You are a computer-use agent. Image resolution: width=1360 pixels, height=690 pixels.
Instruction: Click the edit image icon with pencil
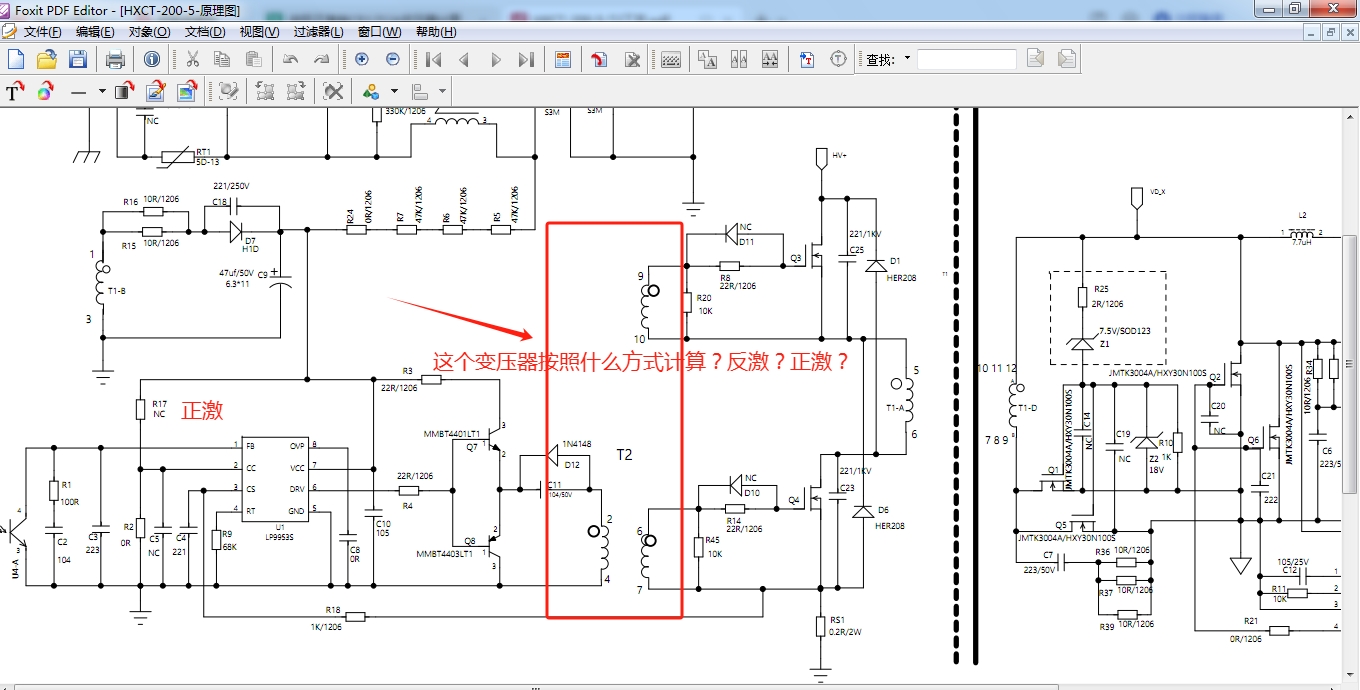tap(155, 92)
